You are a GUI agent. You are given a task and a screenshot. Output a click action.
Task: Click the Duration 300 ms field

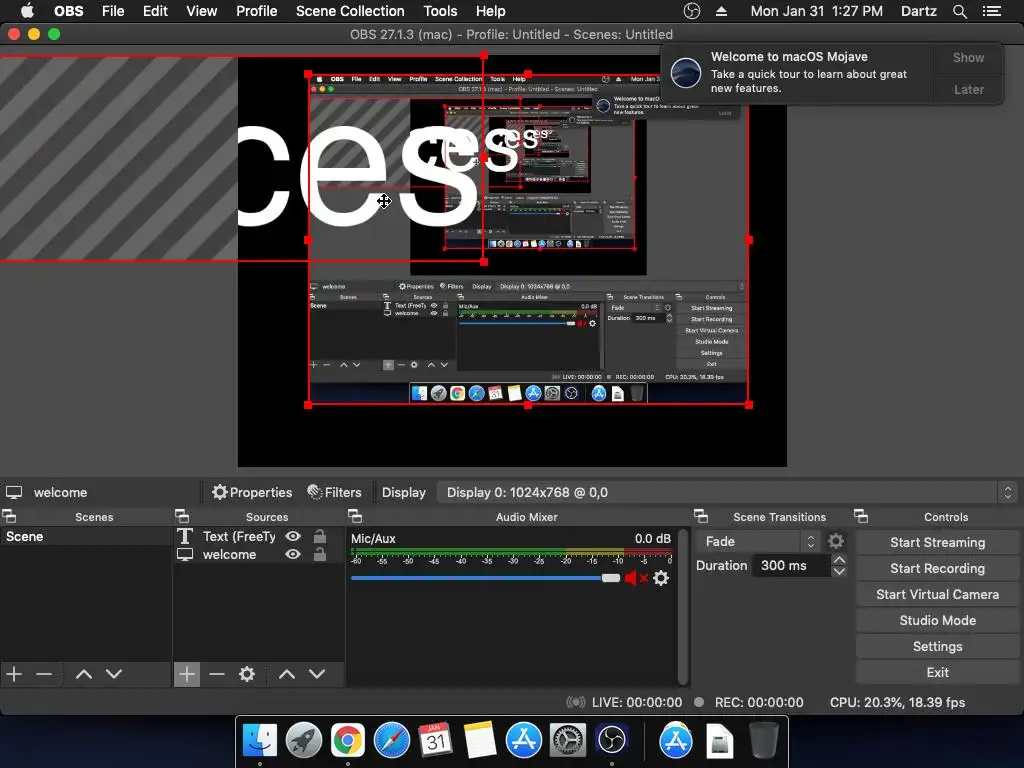pyautogui.click(x=792, y=566)
